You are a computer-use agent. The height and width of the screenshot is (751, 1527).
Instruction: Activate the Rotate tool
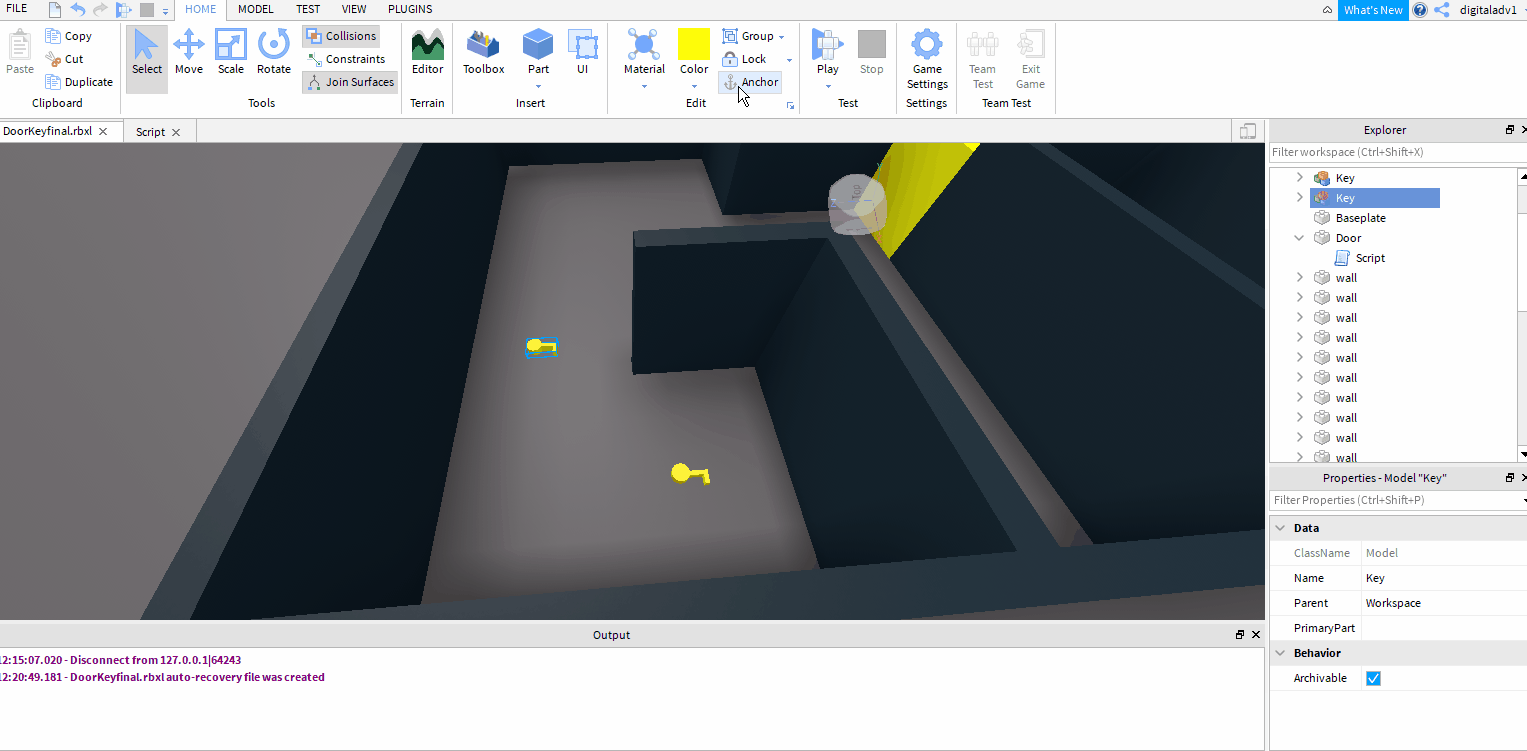click(273, 52)
